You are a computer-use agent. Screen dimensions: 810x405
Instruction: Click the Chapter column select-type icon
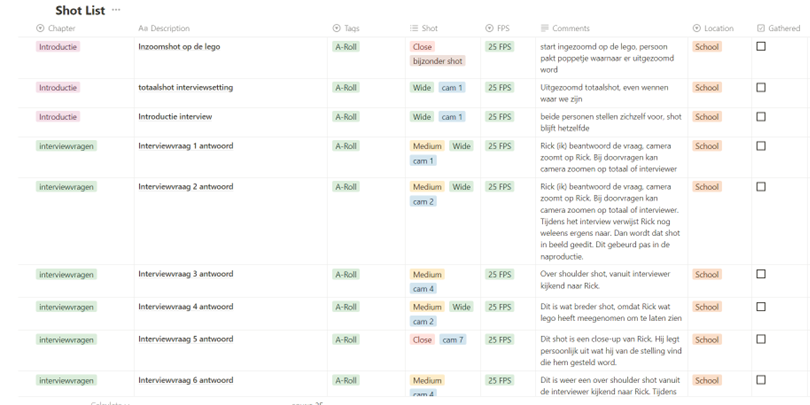click(40, 28)
